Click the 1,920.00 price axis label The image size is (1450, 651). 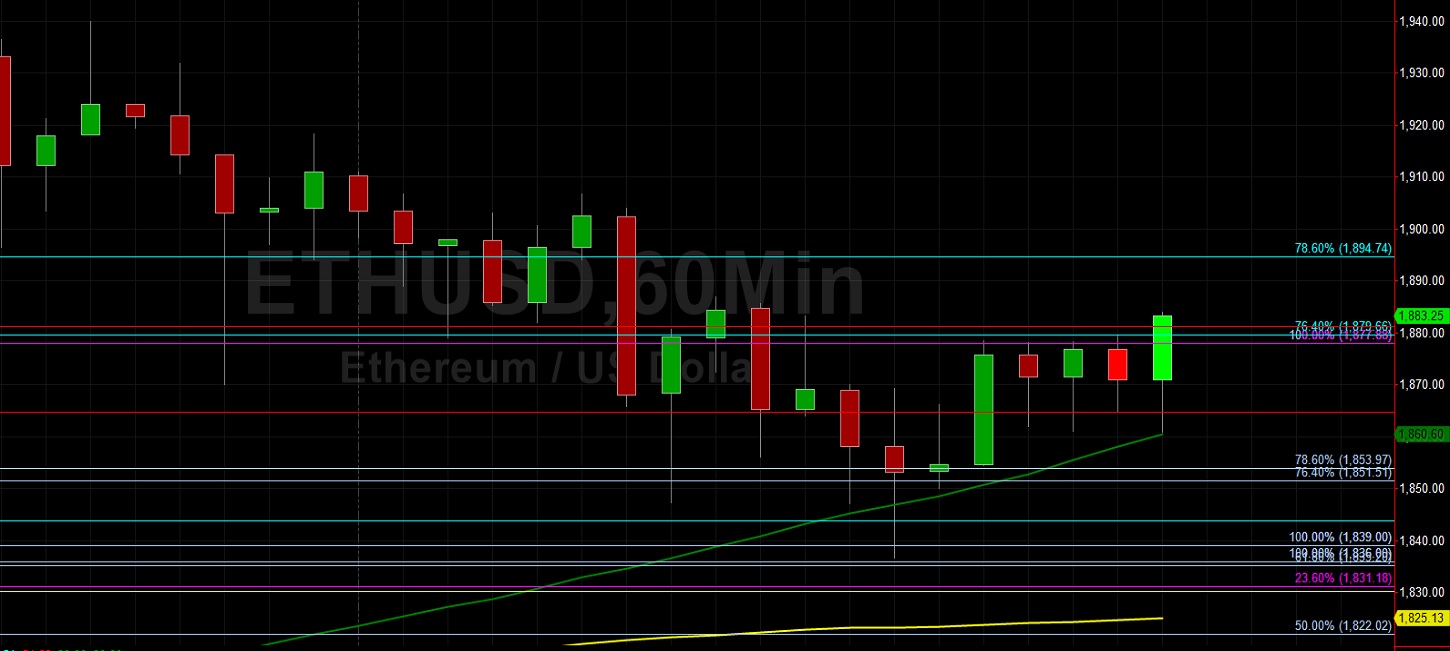[1423, 125]
